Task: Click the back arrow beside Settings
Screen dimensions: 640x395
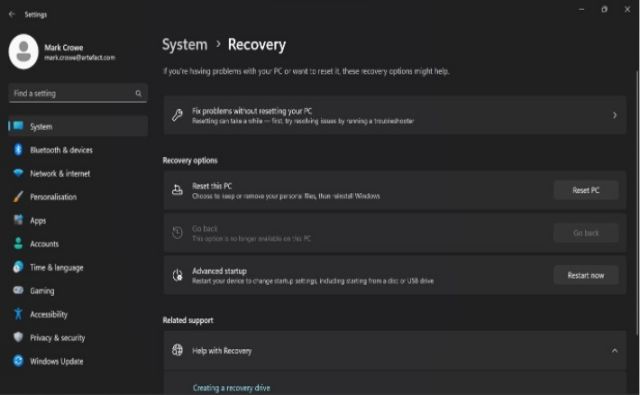Action: tap(11, 14)
